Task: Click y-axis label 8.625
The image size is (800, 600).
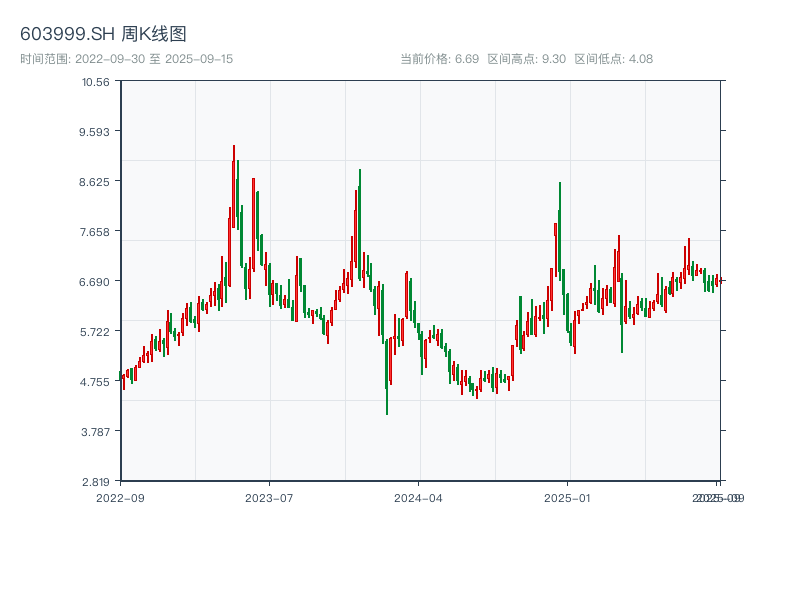Action: click(94, 182)
